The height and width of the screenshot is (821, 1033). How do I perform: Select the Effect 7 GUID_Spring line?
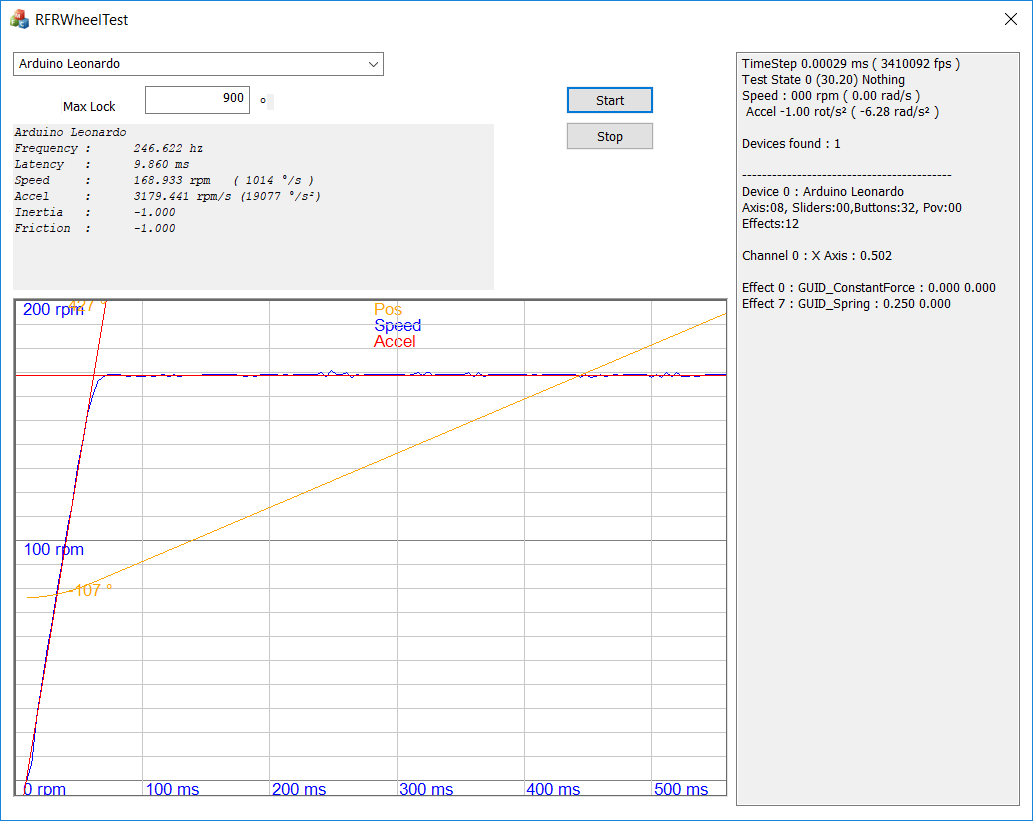(x=846, y=304)
